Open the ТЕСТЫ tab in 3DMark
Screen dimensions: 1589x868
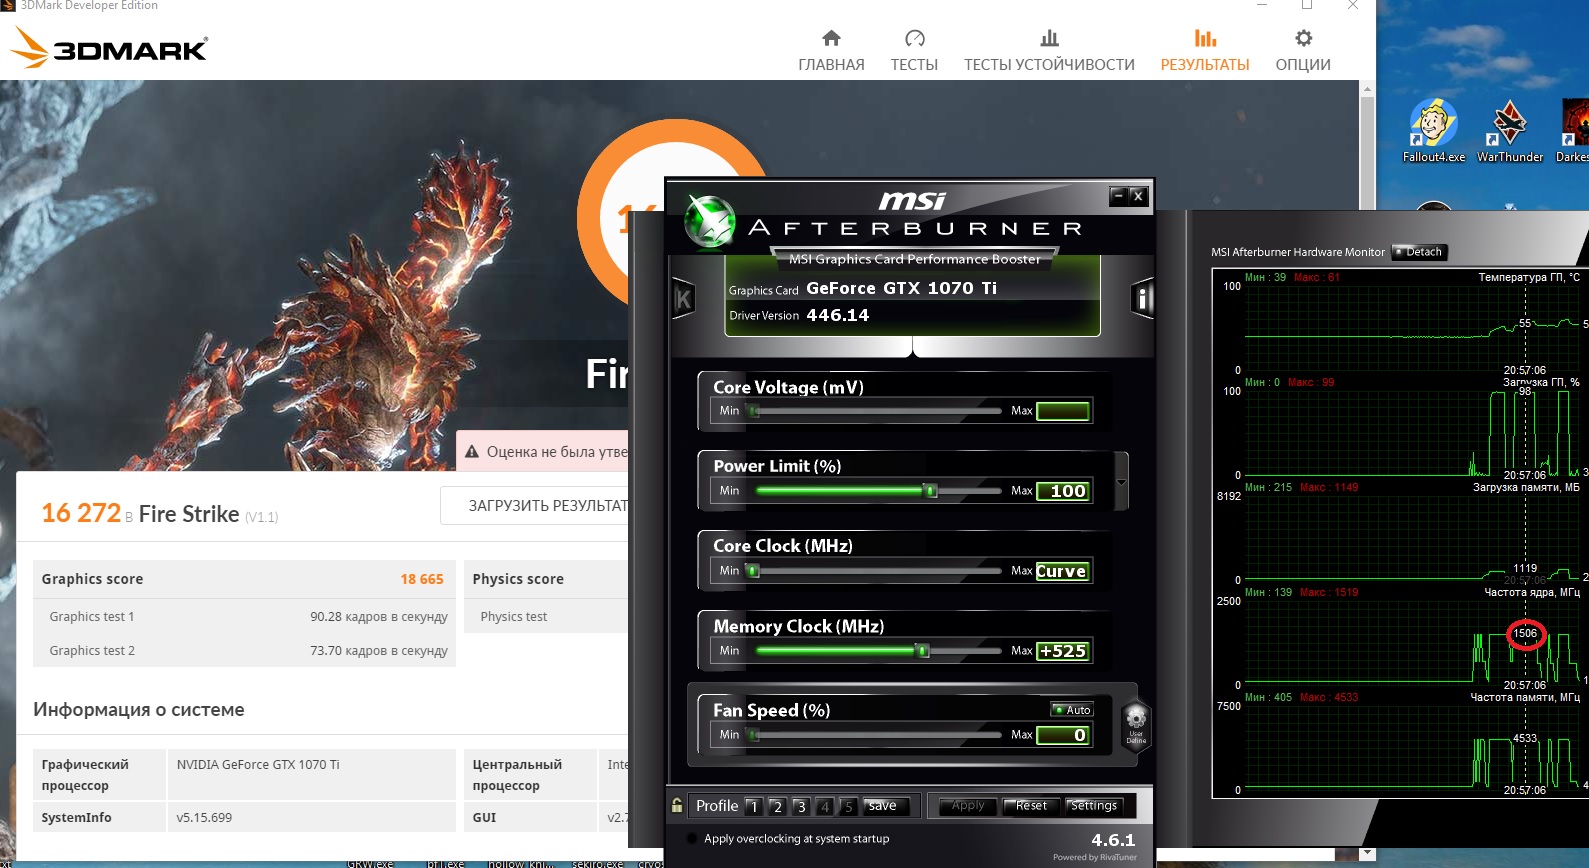point(914,51)
